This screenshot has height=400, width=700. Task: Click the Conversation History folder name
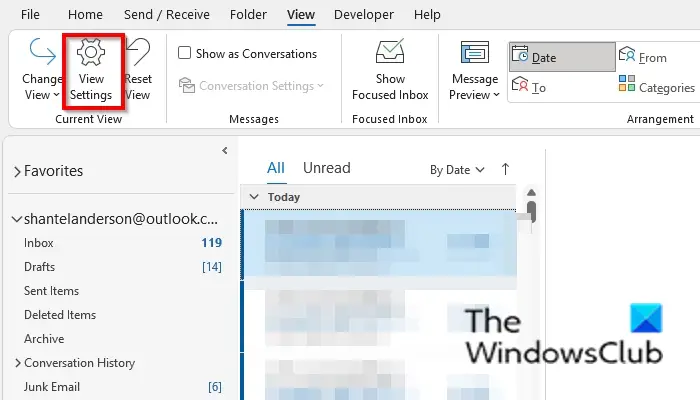(79, 363)
